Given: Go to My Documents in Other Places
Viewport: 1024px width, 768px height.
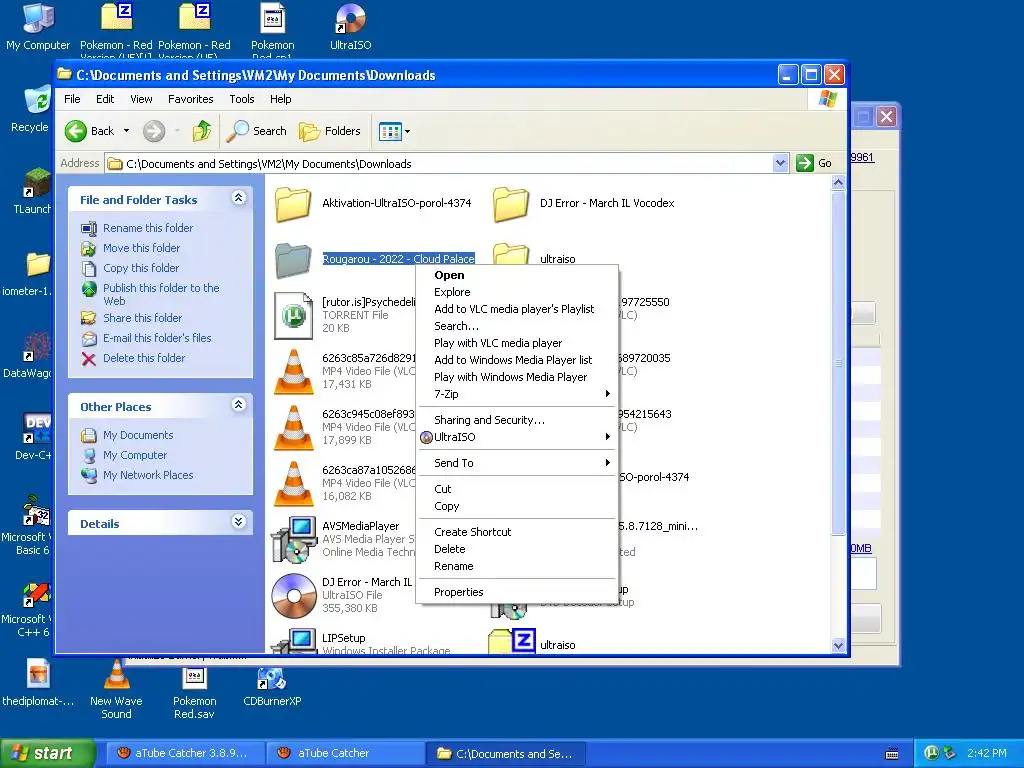Looking at the screenshot, I should [138, 436].
